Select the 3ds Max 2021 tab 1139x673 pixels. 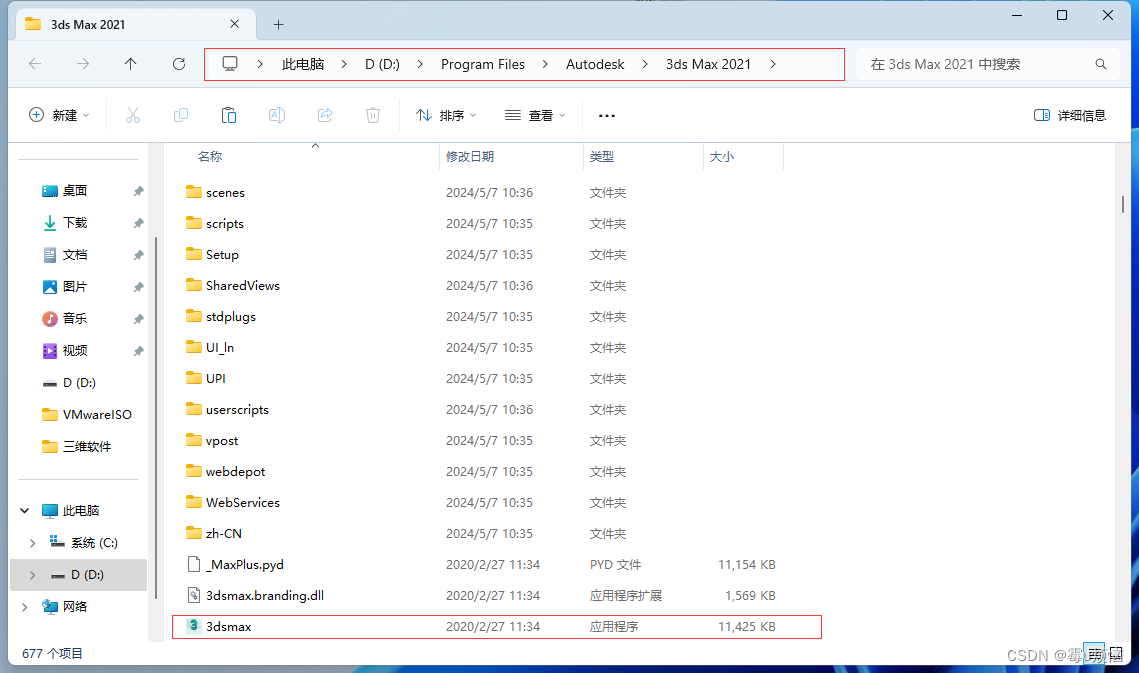[x=135, y=24]
